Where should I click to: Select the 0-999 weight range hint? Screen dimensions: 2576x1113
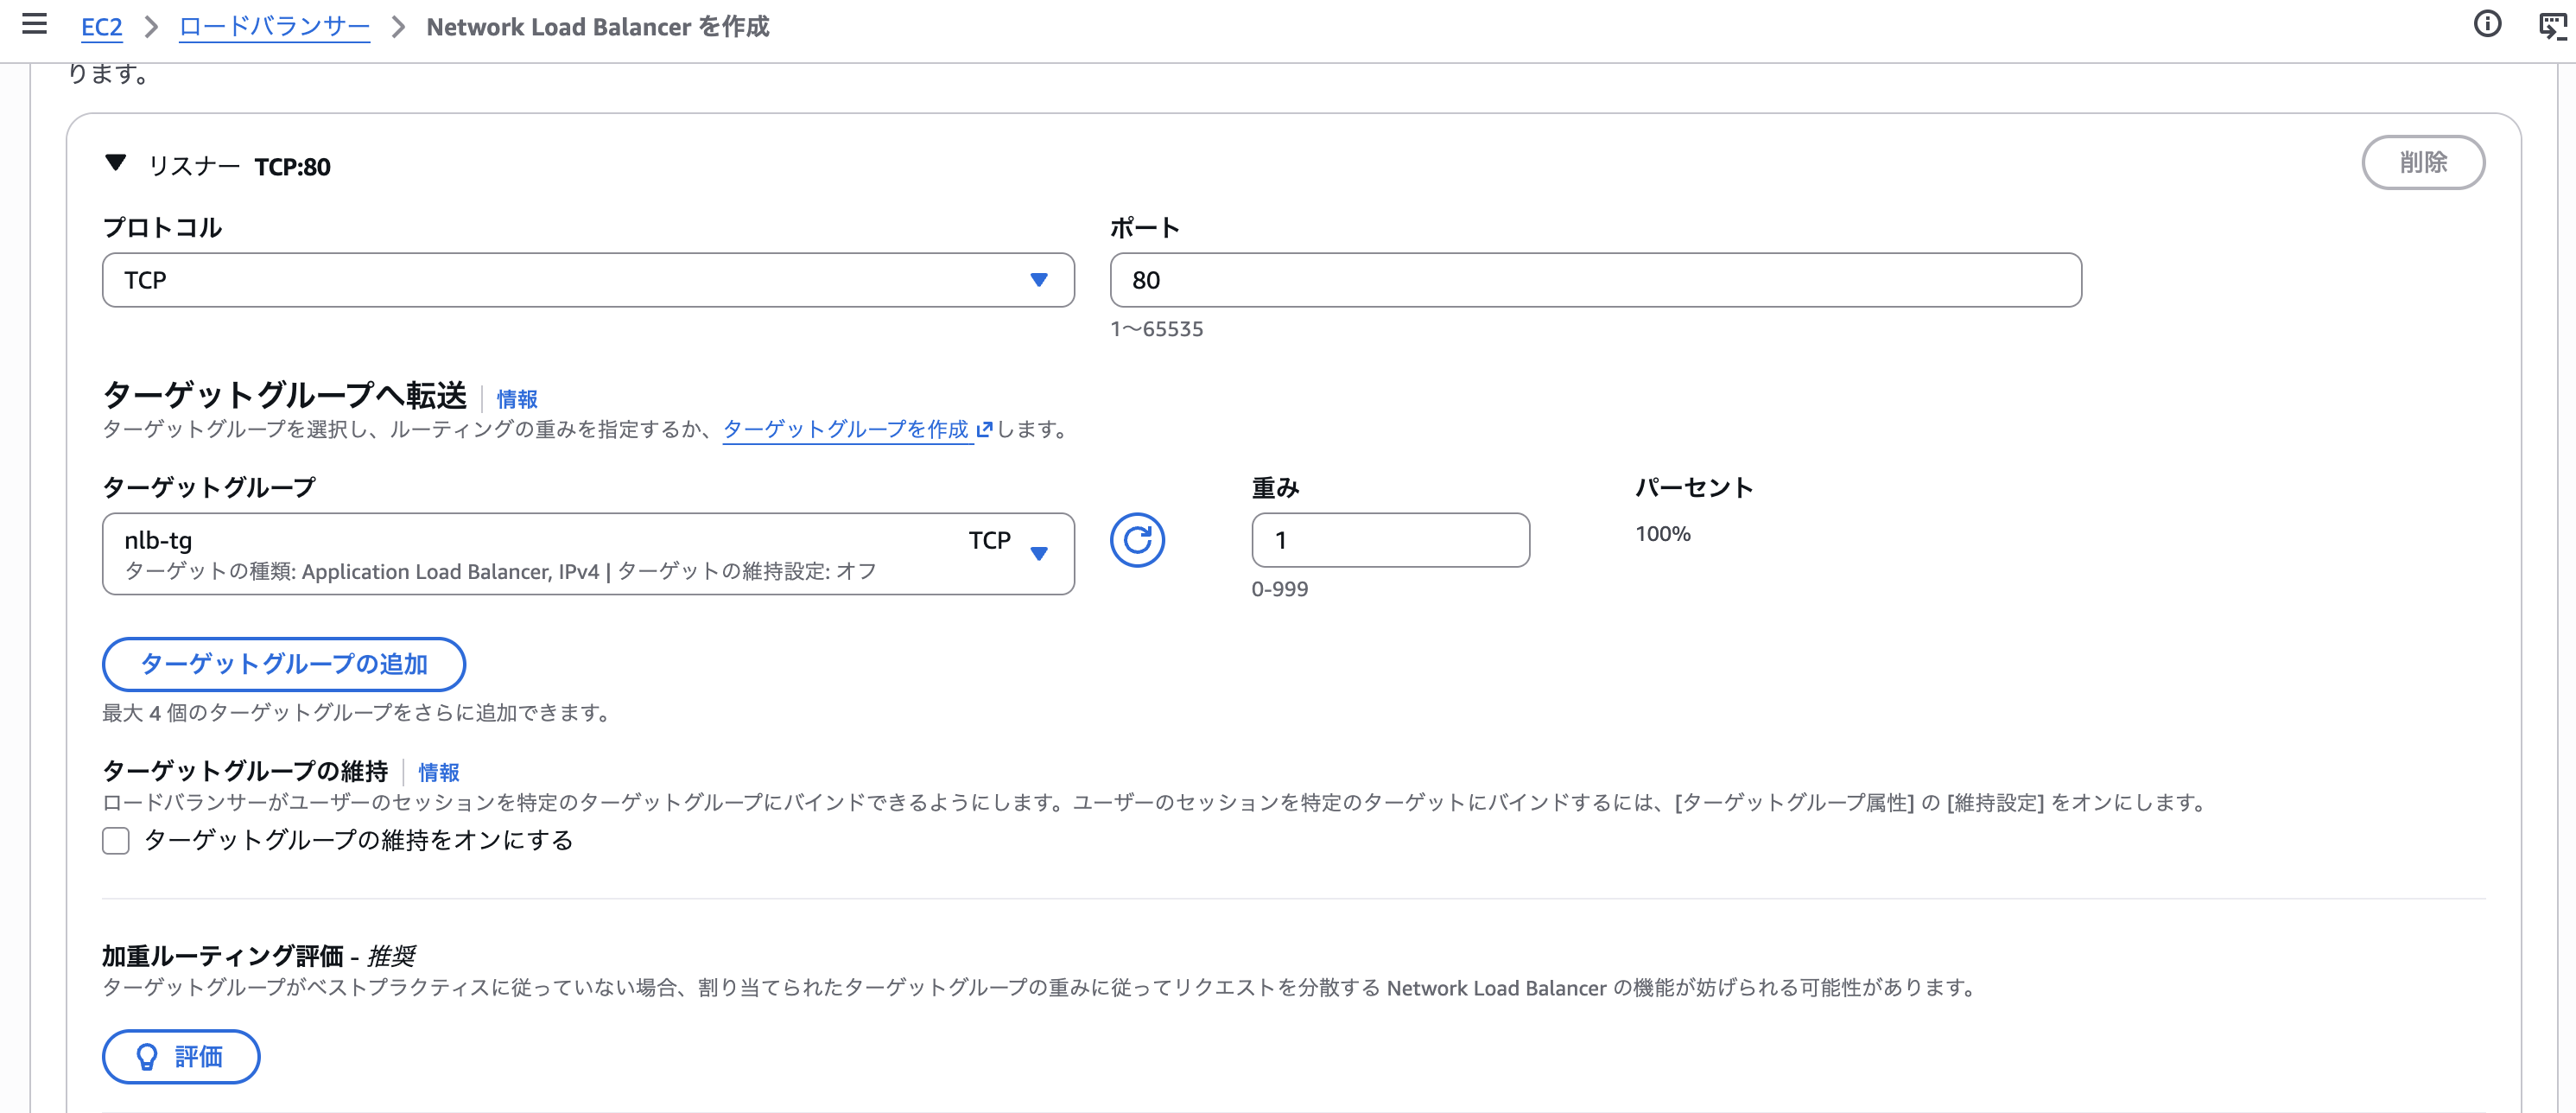pyautogui.click(x=1279, y=589)
